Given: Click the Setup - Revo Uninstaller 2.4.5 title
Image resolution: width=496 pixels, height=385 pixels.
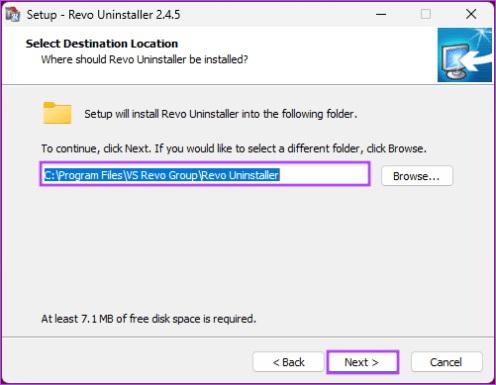Looking at the screenshot, I should tap(103, 15).
